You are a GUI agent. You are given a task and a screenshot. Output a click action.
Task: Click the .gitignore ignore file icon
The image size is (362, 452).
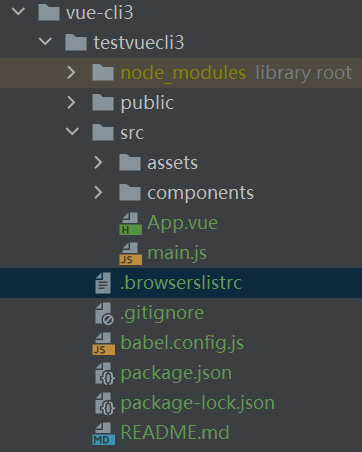104,313
